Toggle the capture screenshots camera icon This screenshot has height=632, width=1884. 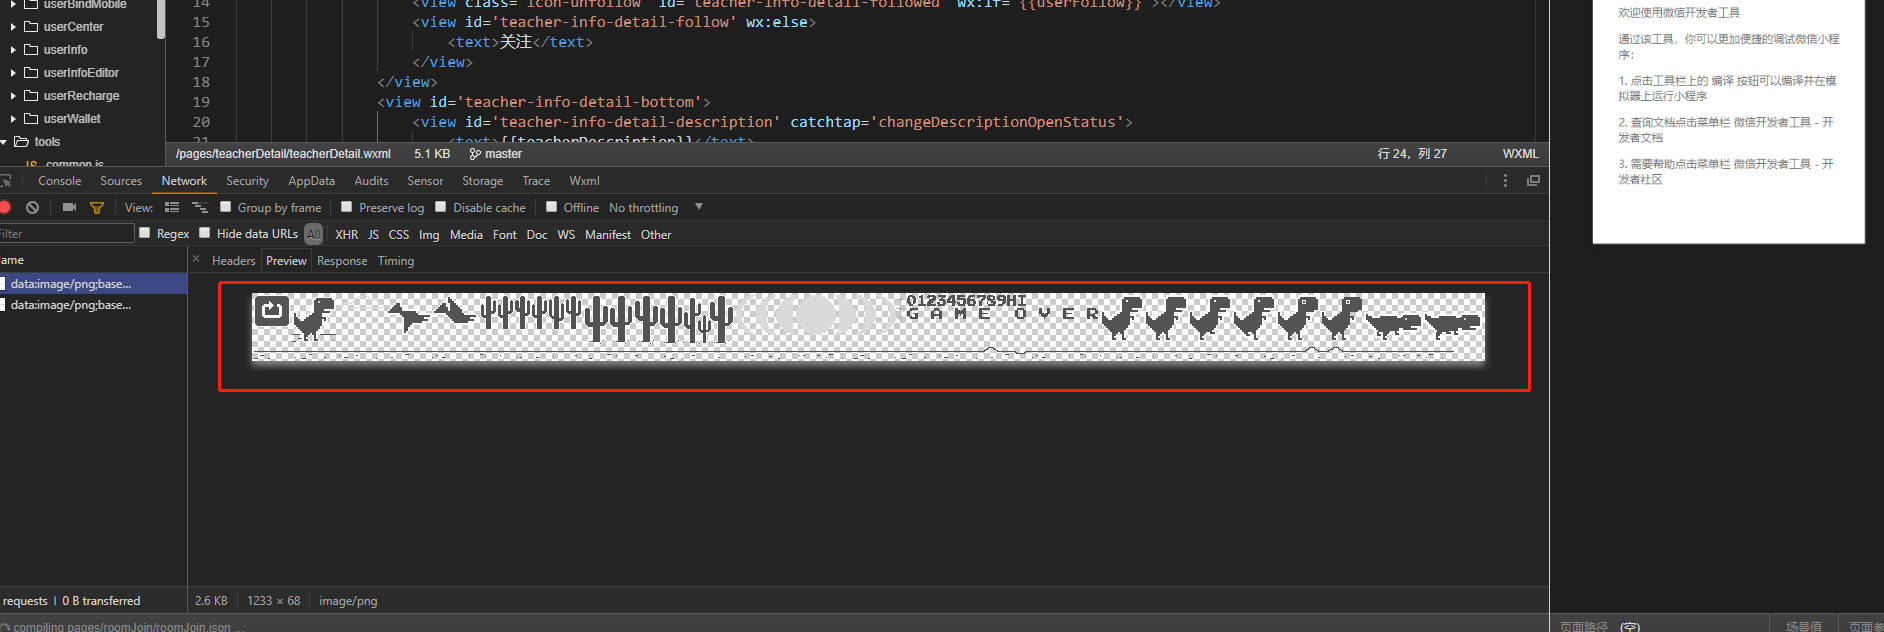tap(69, 207)
